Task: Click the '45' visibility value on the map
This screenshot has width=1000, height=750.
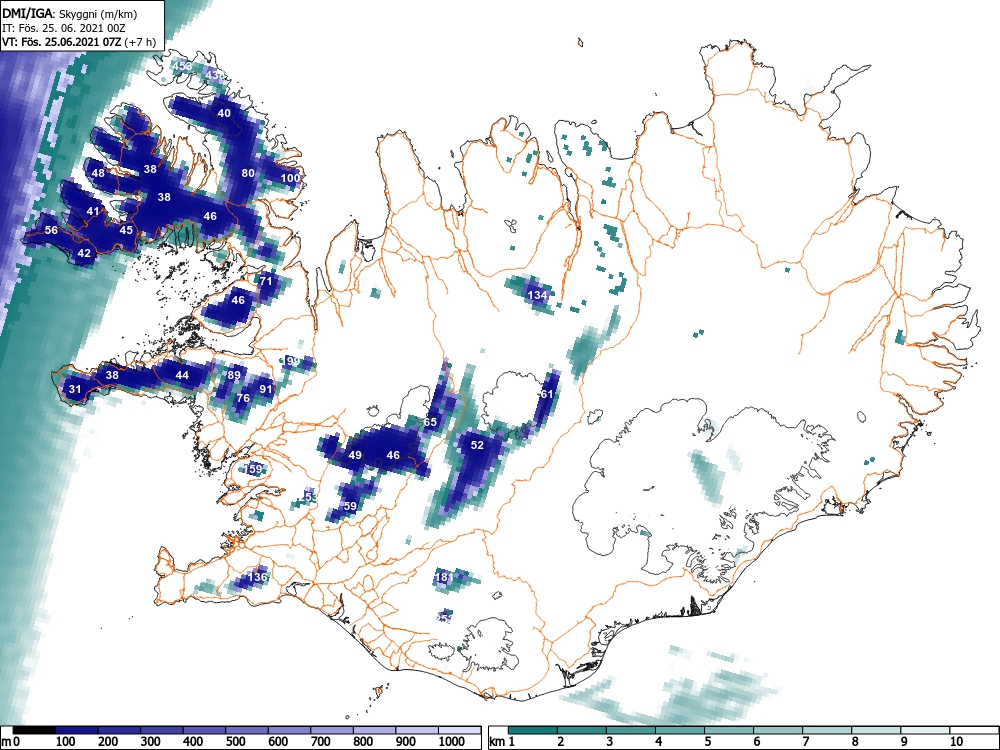Action: point(126,230)
